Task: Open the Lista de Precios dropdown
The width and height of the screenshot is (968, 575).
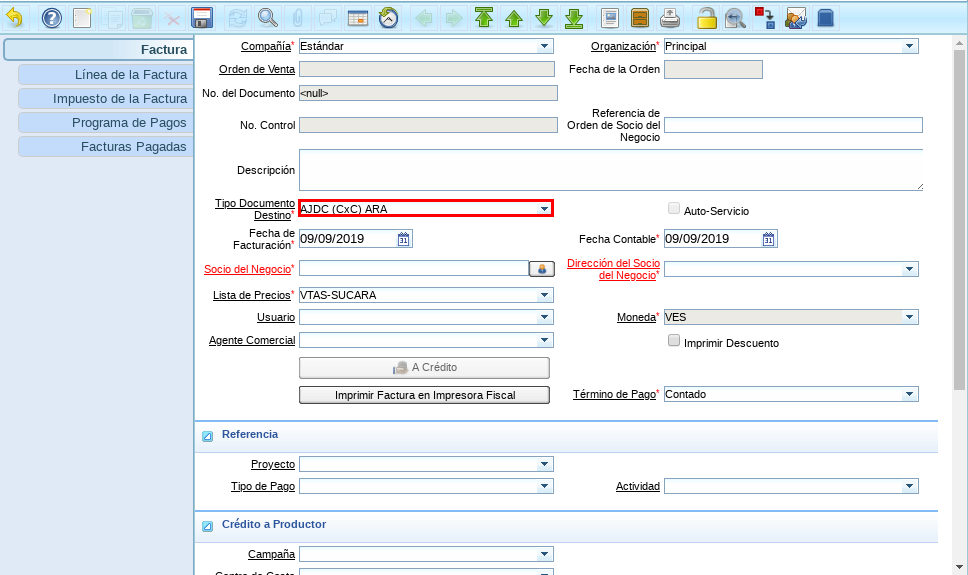Action: pos(544,295)
